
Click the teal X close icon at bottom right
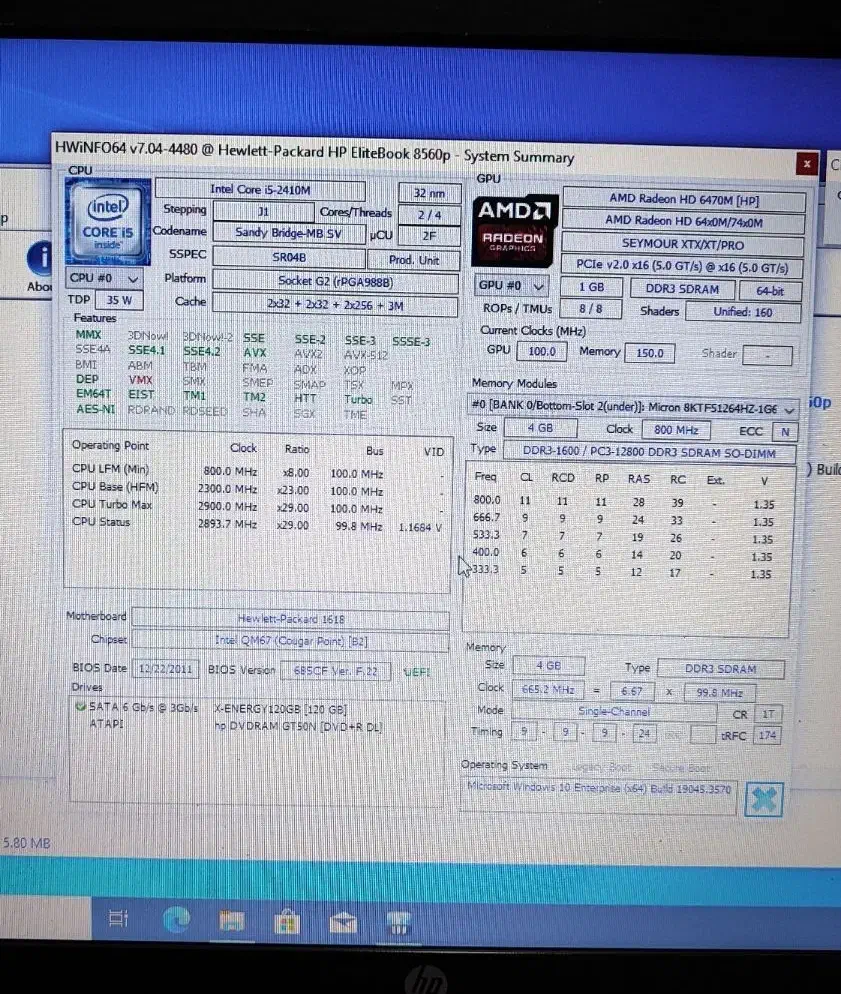pos(763,798)
